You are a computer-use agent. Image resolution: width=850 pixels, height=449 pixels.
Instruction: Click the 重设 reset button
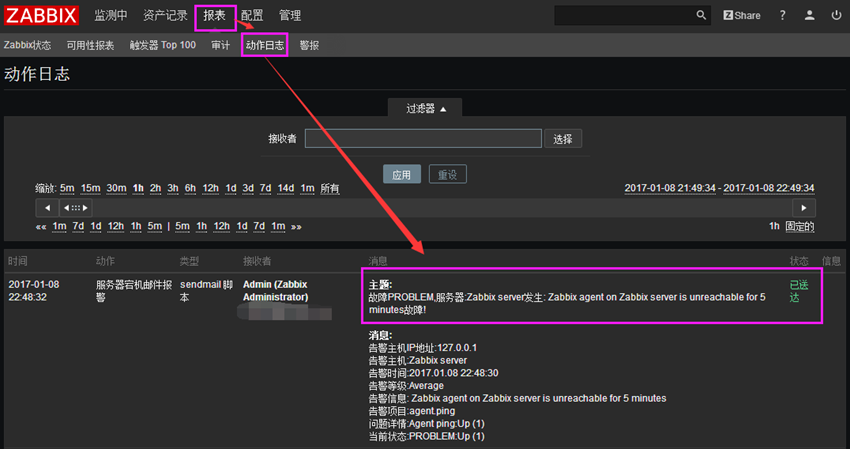[448, 175]
